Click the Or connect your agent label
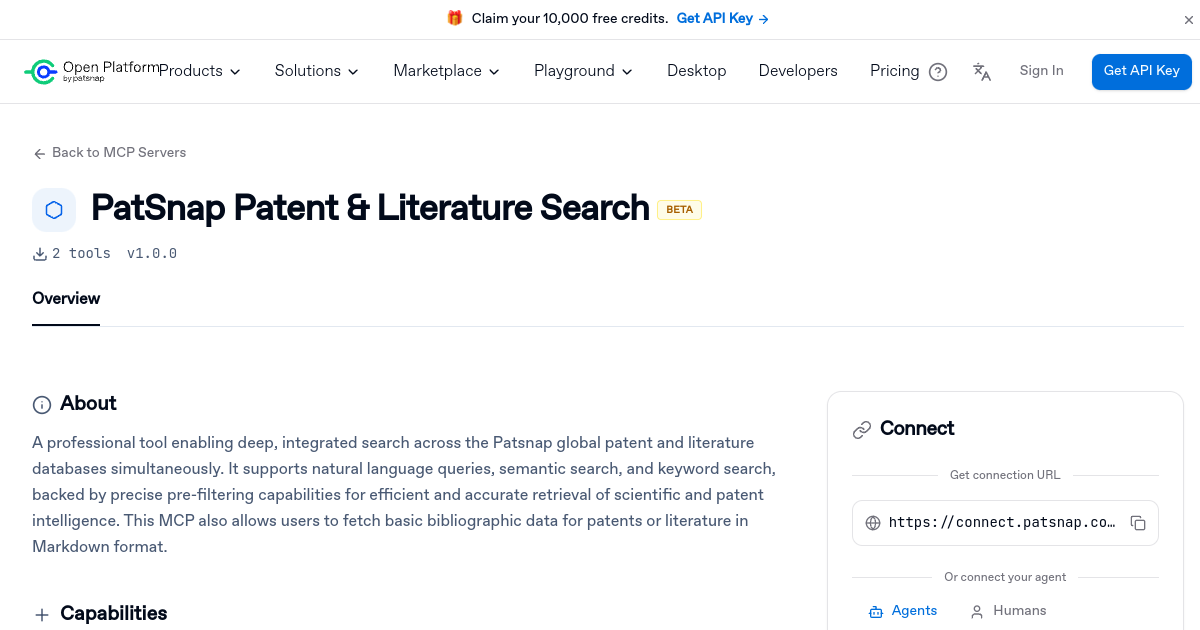 (1005, 578)
